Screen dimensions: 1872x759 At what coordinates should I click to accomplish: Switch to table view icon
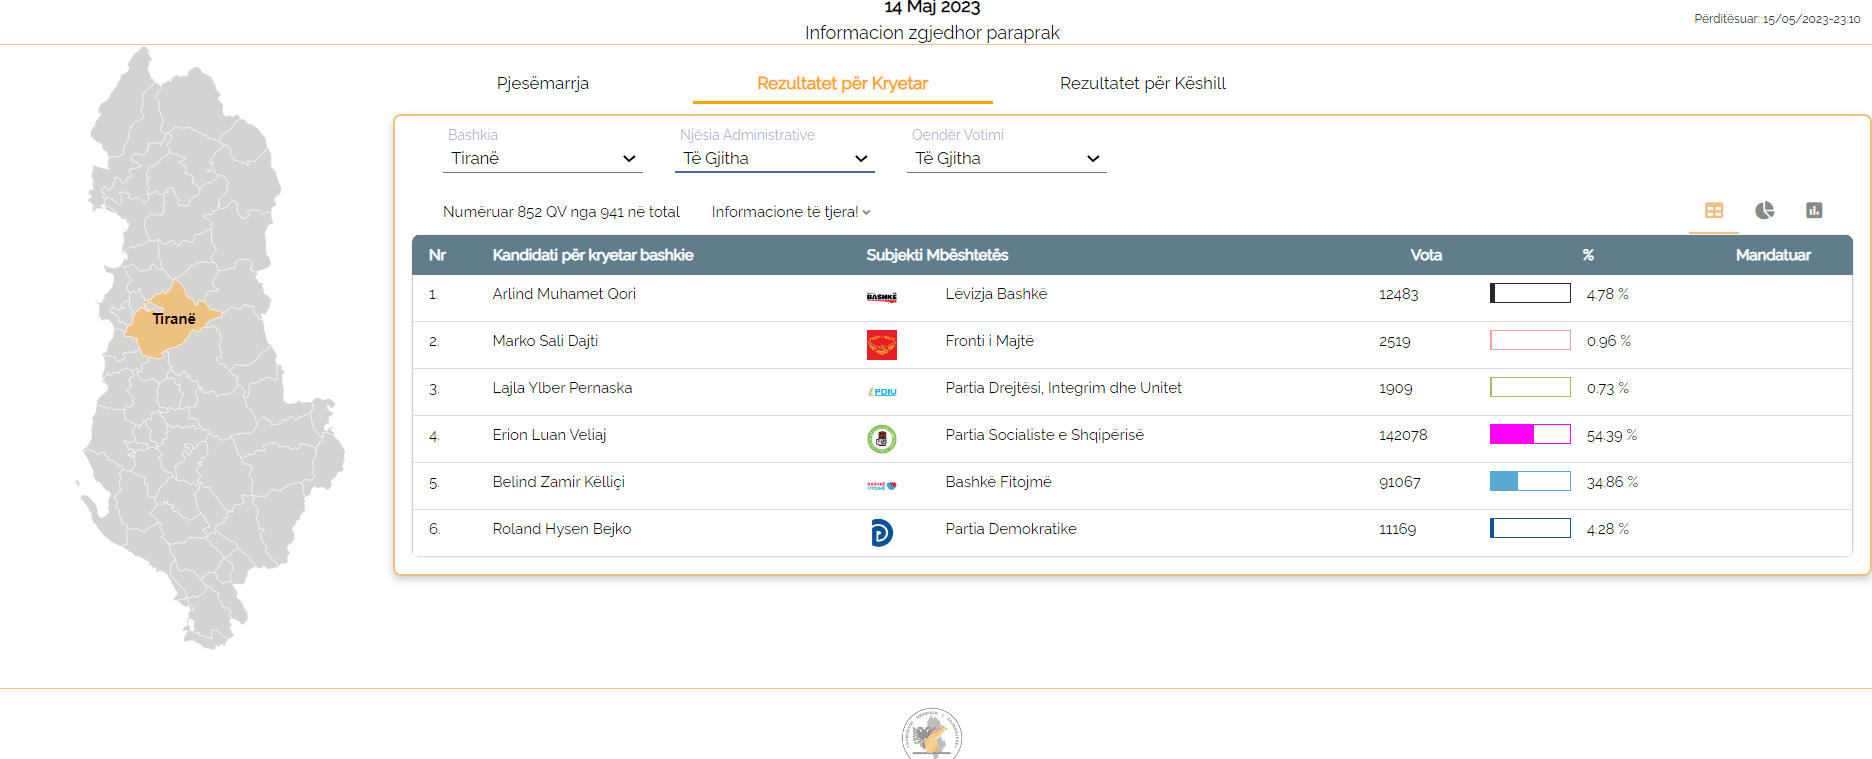click(1714, 211)
